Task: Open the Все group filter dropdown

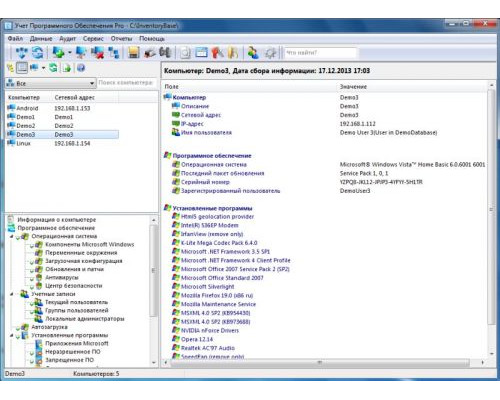Action: pyautogui.click(x=51, y=83)
